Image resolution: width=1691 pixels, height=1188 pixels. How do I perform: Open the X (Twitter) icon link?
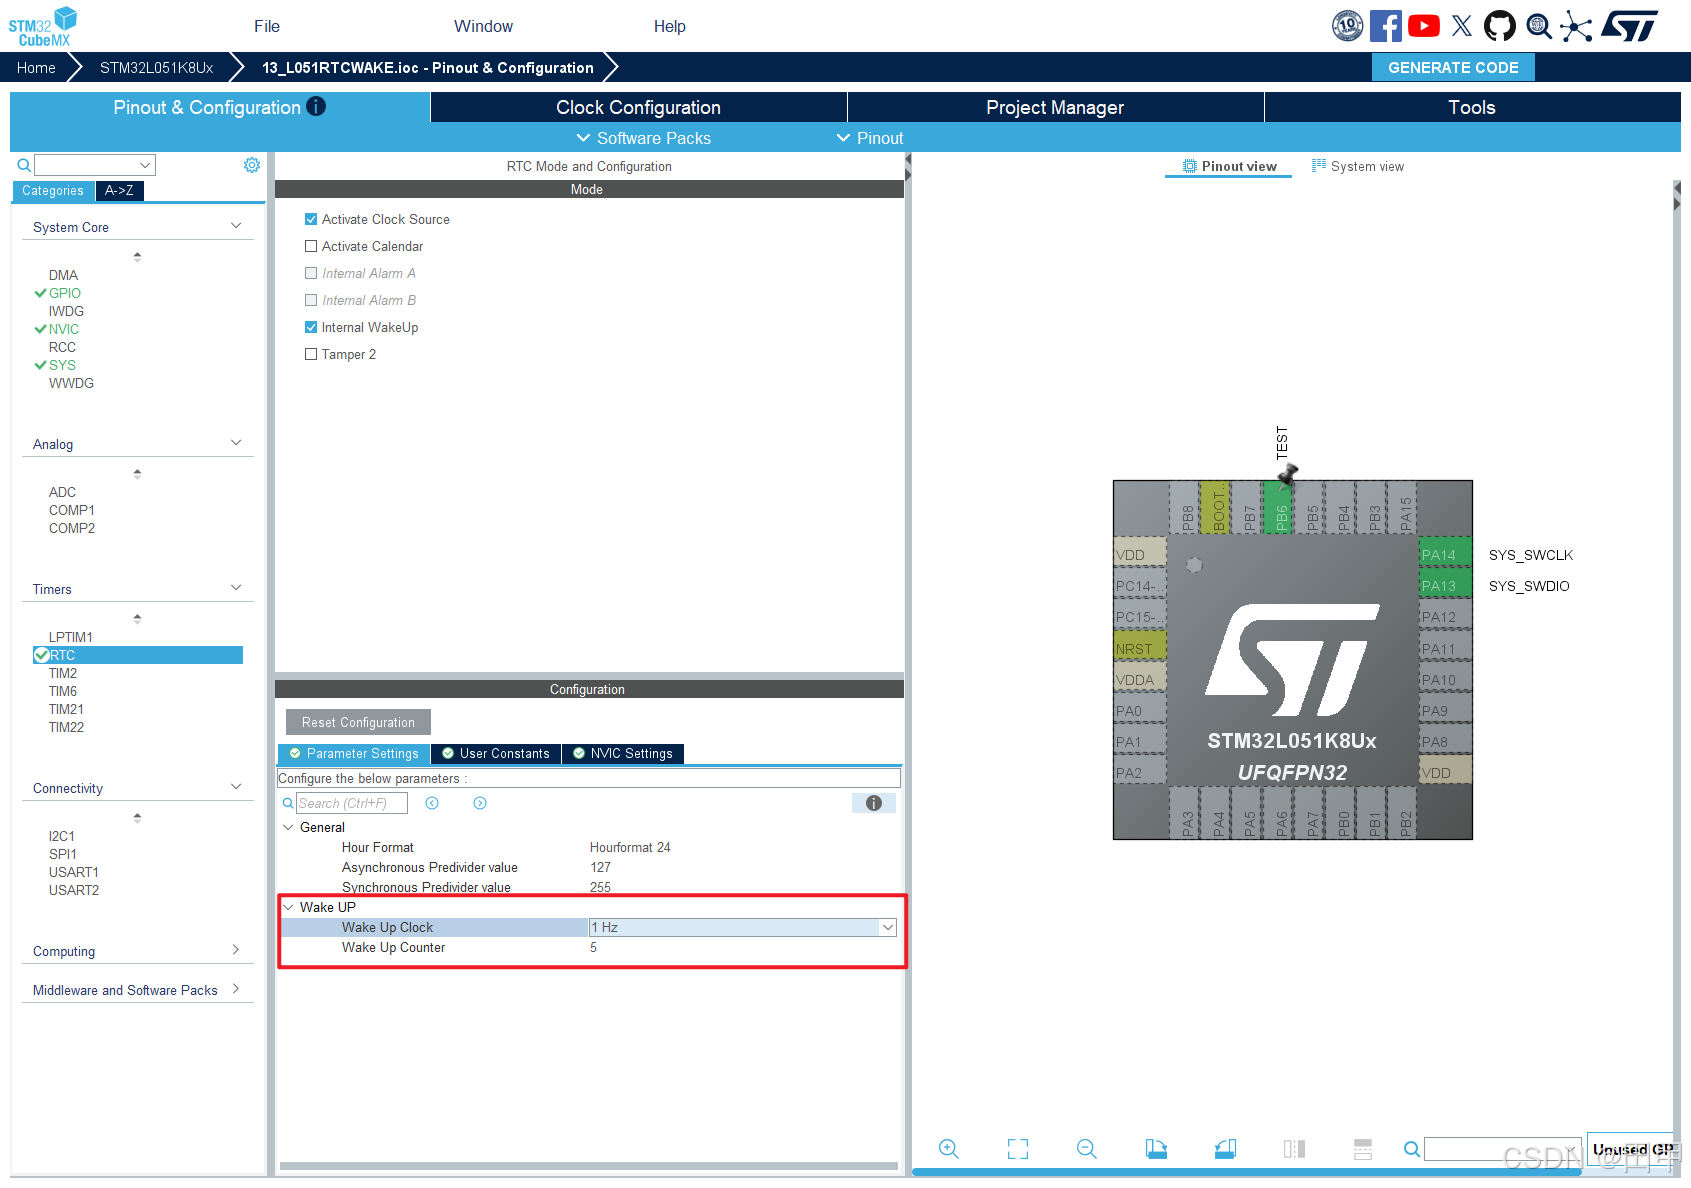point(1461,26)
